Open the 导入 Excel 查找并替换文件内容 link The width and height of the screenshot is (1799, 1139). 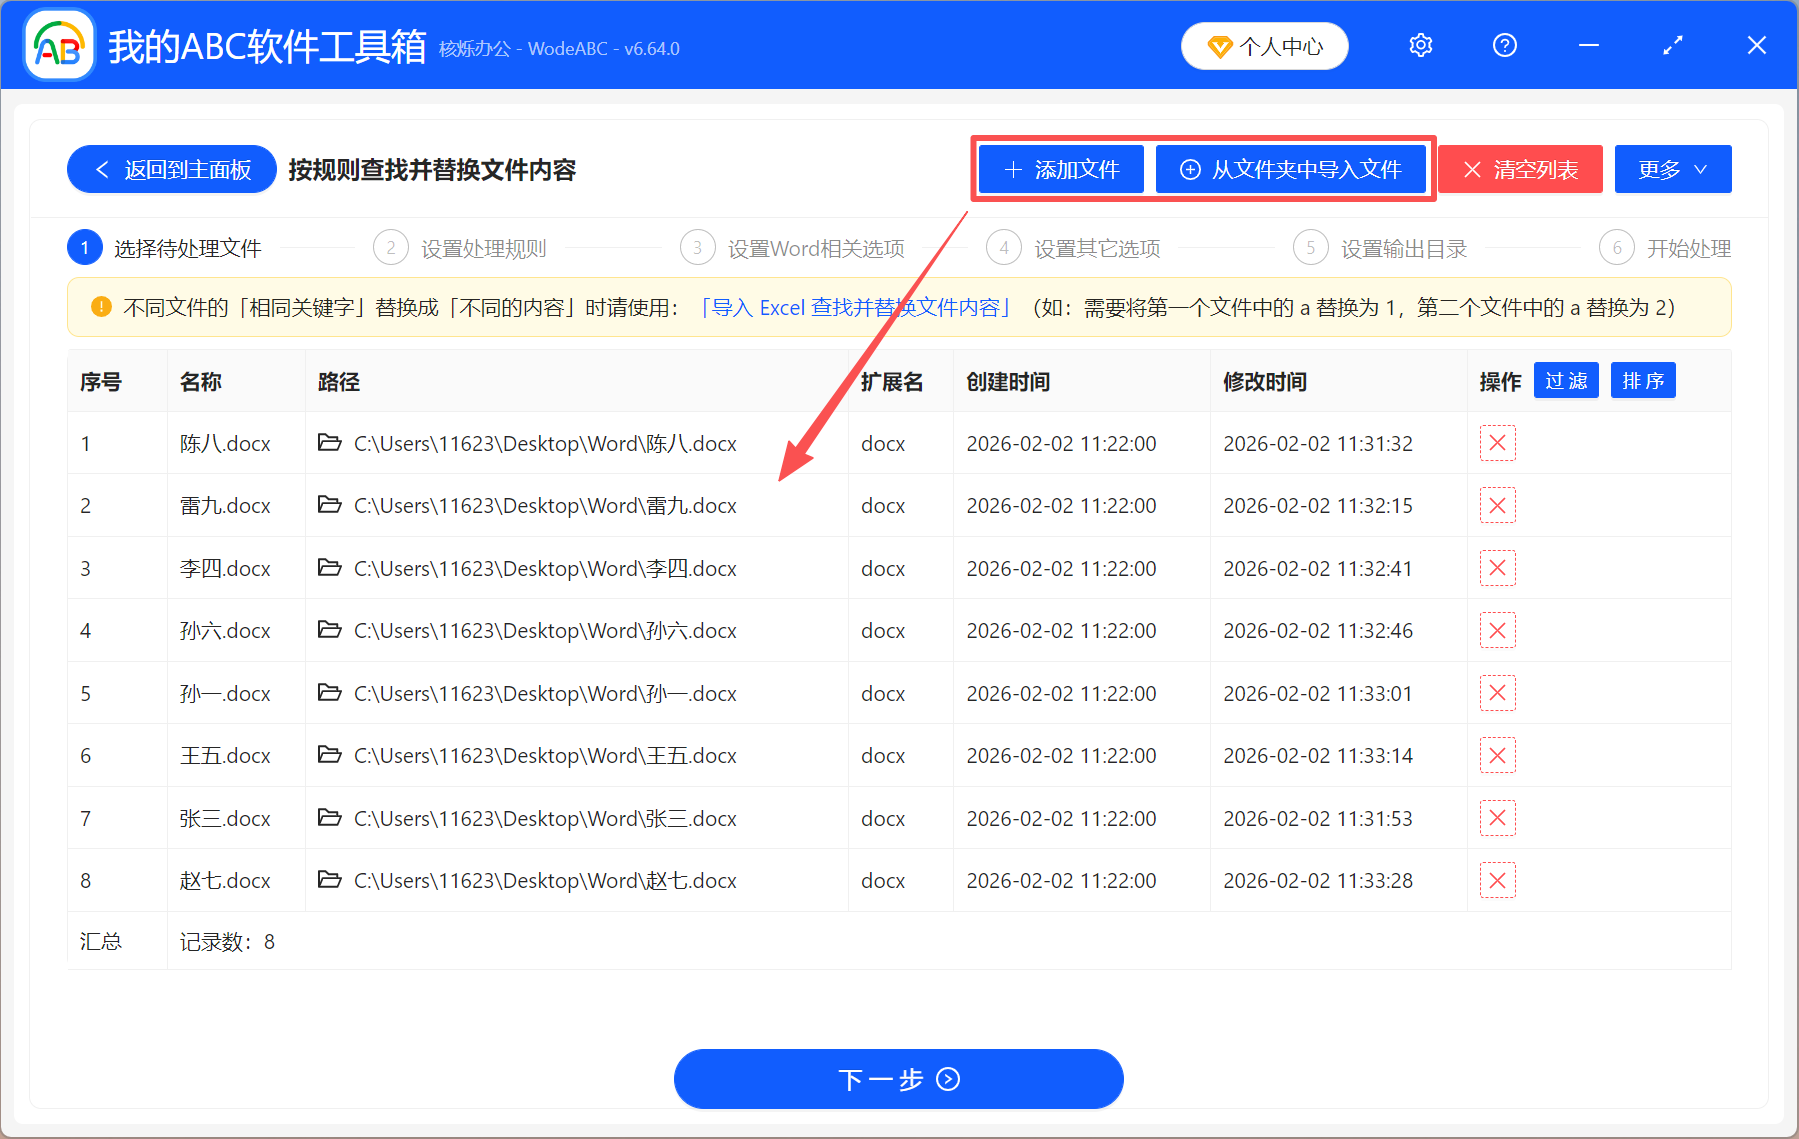[855, 308]
